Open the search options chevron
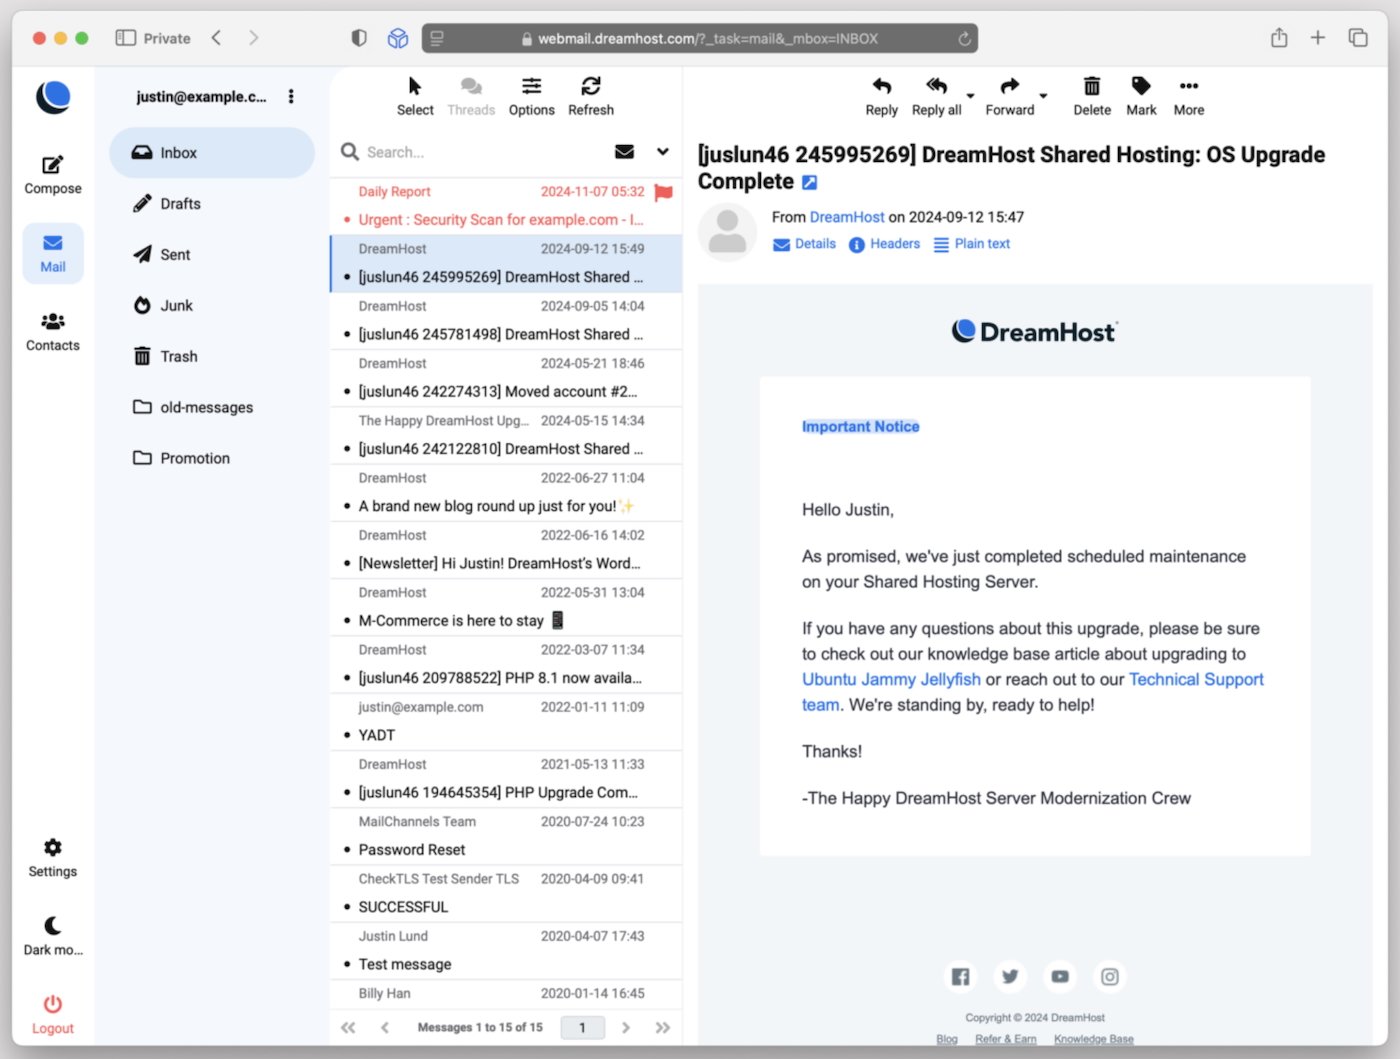This screenshot has width=1400, height=1059. (x=663, y=151)
